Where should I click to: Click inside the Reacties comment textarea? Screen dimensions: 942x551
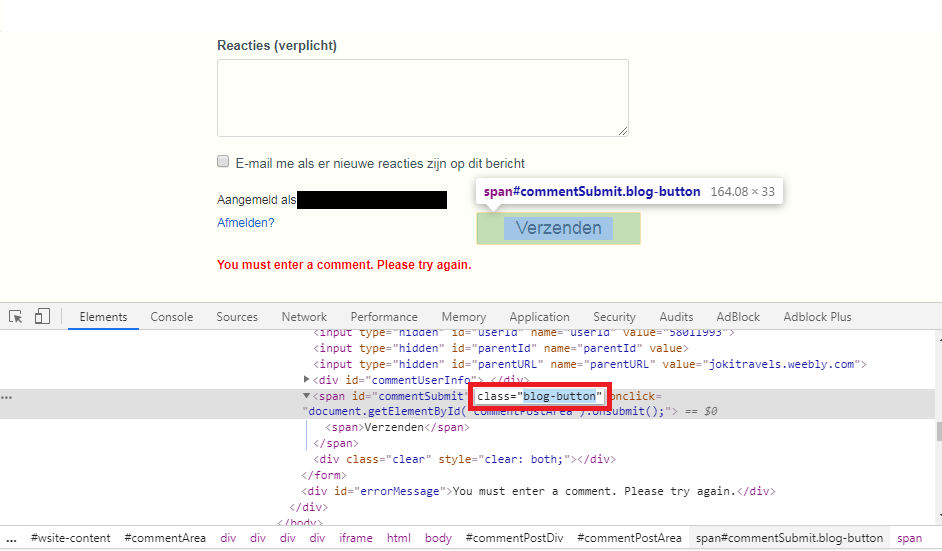point(422,97)
